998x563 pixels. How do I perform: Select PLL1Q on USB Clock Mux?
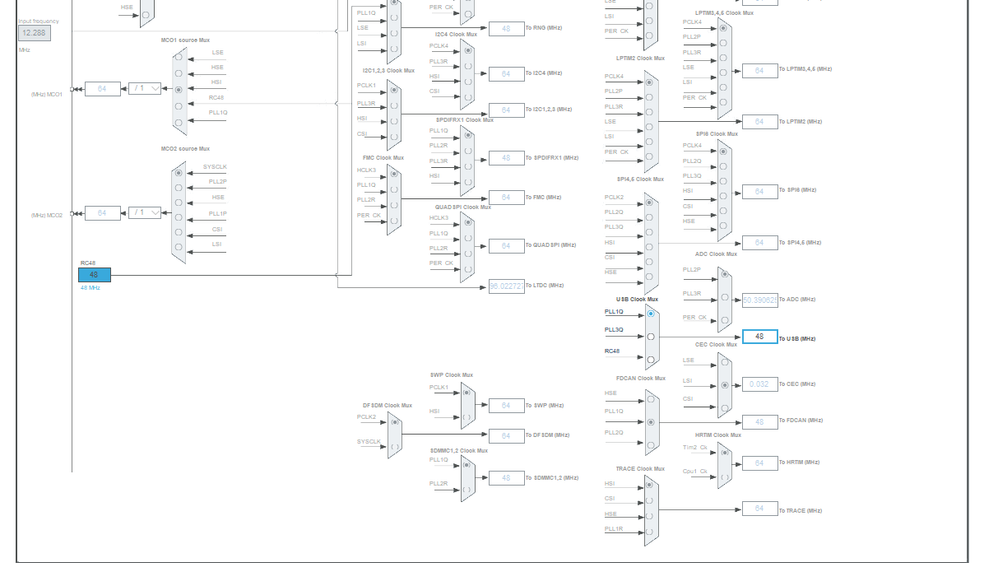point(650,314)
